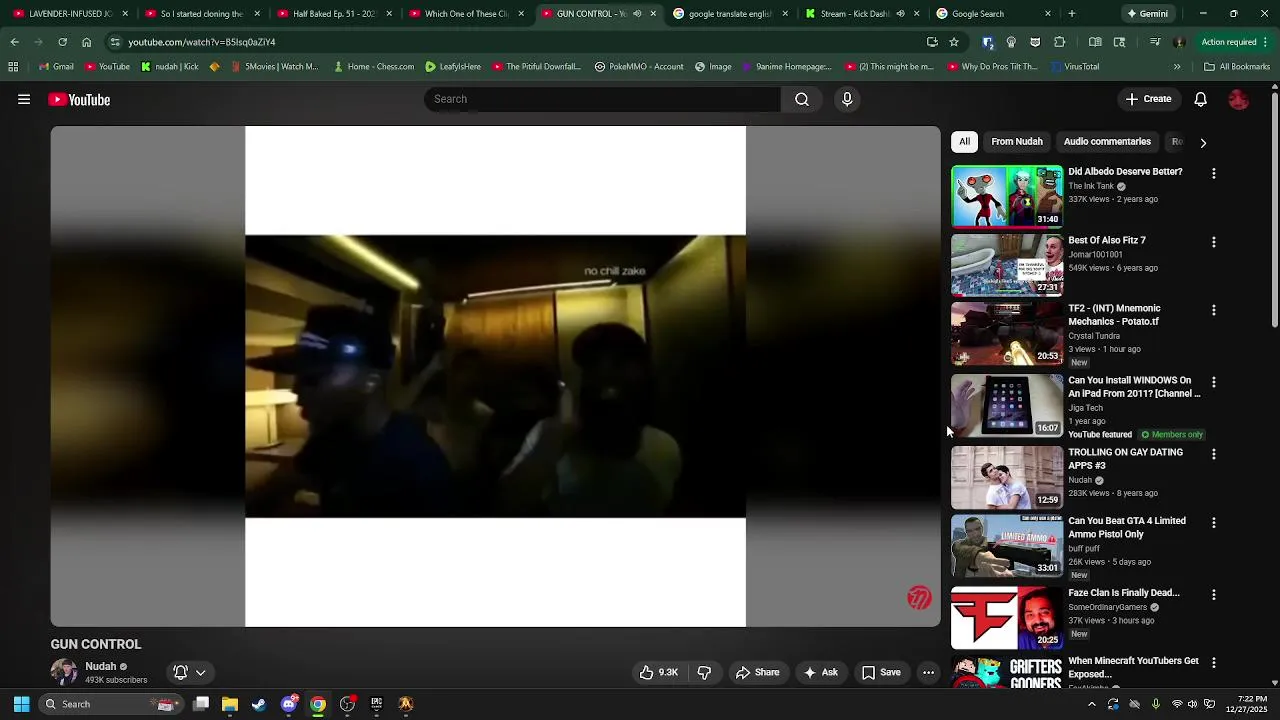The image size is (1280, 720).
Task: Open options for Best Of Also Fitz 7
Action: click(1214, 242)
